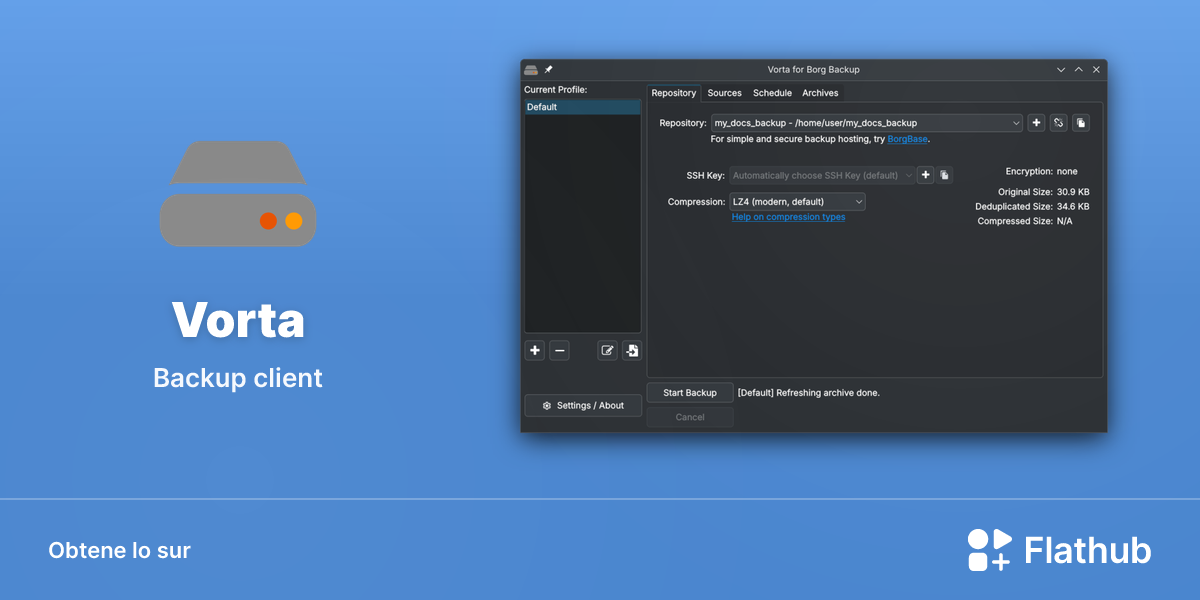Click the large 'Vorta' heading
Viewport: 1200px width, 600px height.
click(x=238, y=320)
